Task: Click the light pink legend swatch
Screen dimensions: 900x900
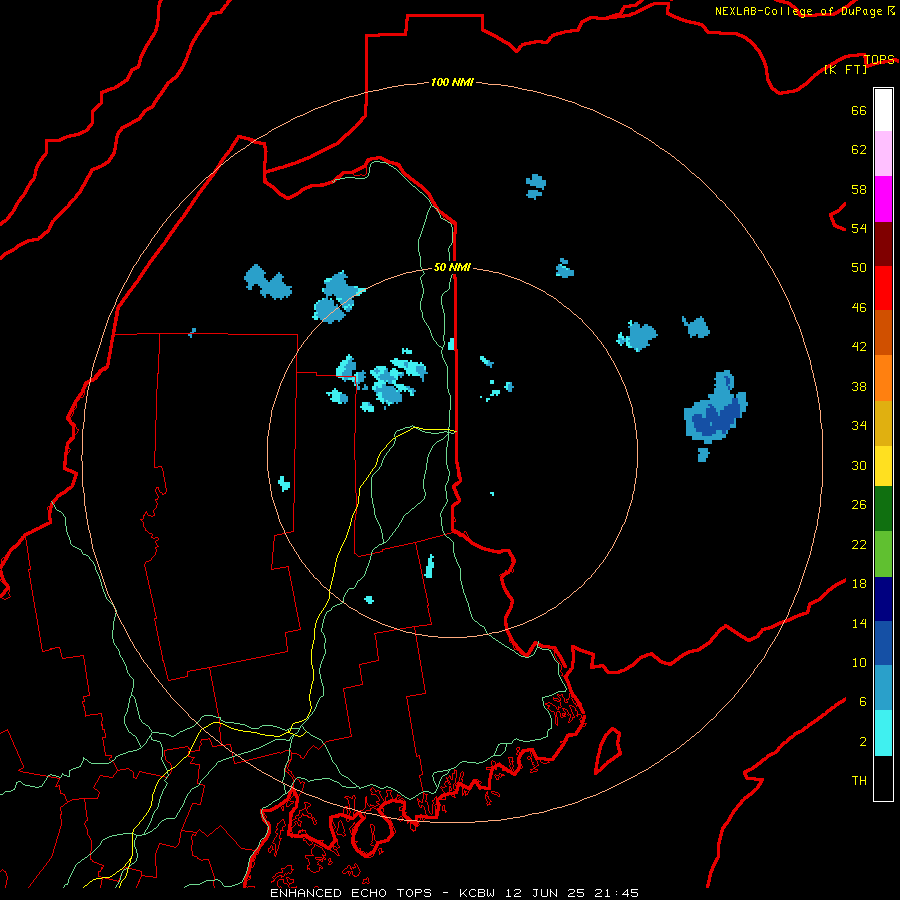Action: pos(883,154)
